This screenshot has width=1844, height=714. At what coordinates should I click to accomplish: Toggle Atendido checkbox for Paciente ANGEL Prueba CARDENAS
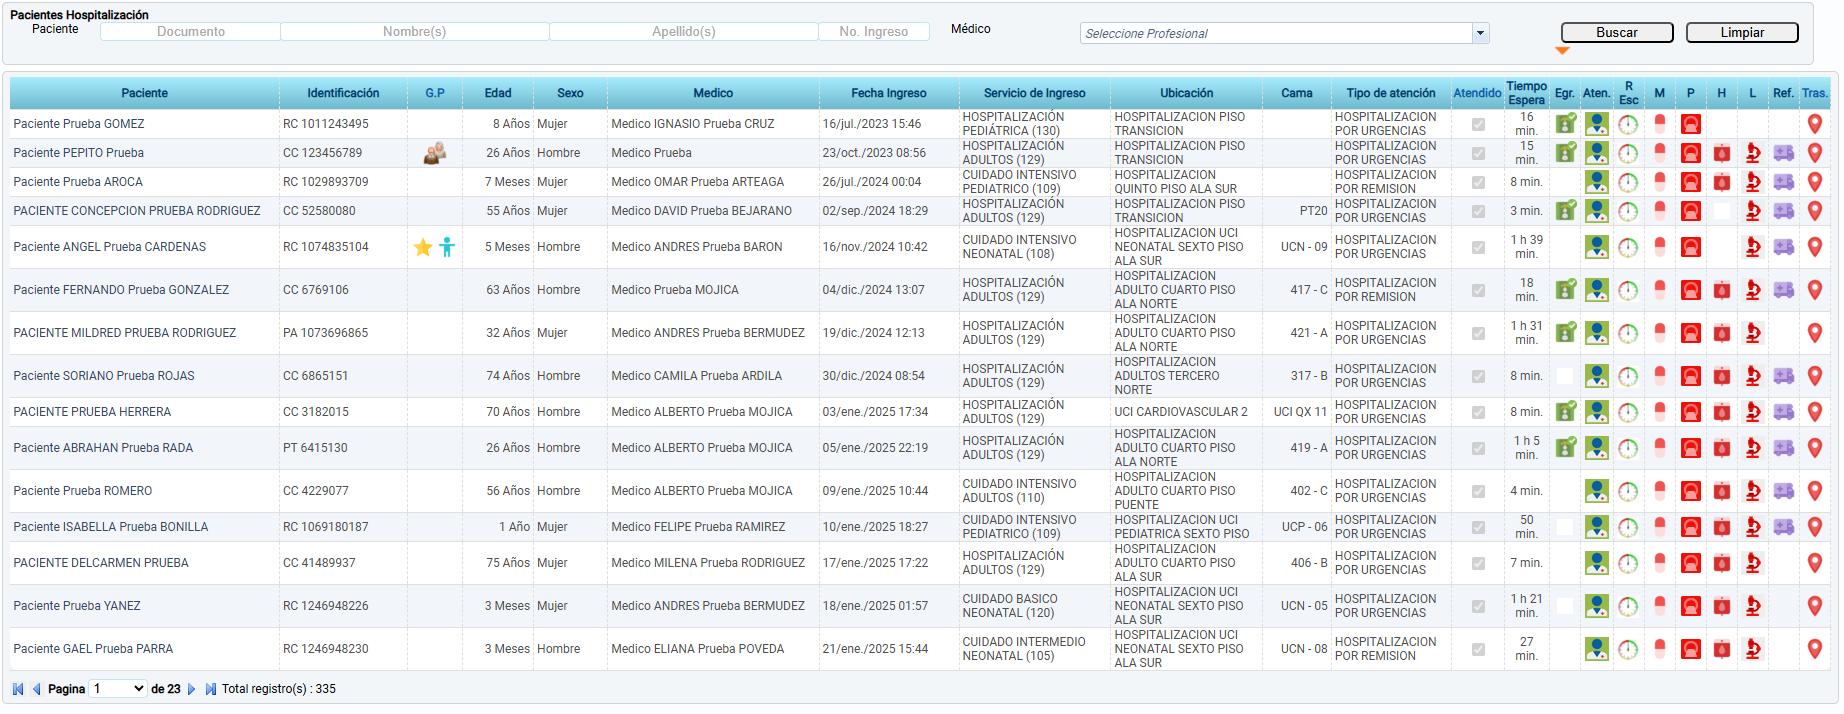click(1478, 248)
